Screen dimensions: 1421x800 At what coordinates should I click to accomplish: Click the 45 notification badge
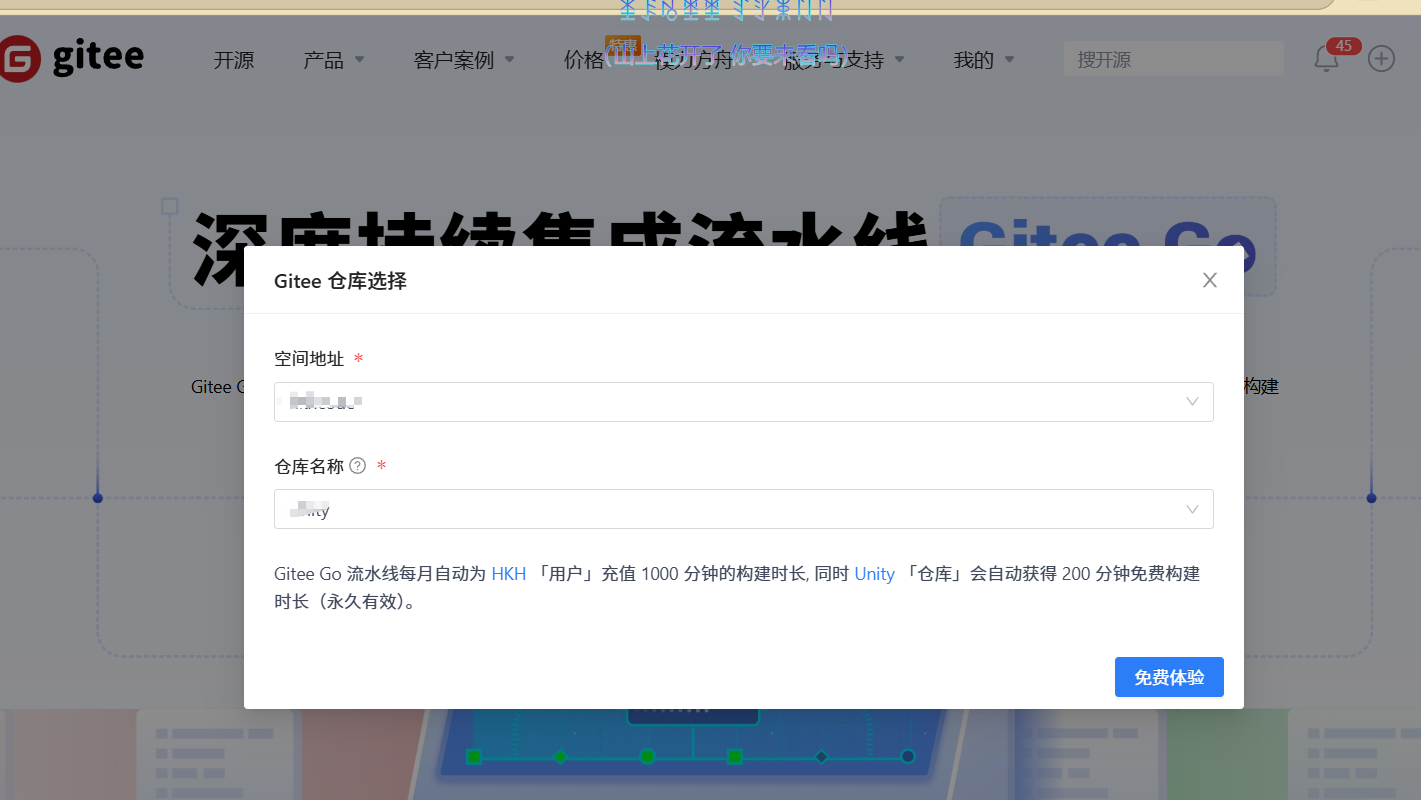(1343, 45)
